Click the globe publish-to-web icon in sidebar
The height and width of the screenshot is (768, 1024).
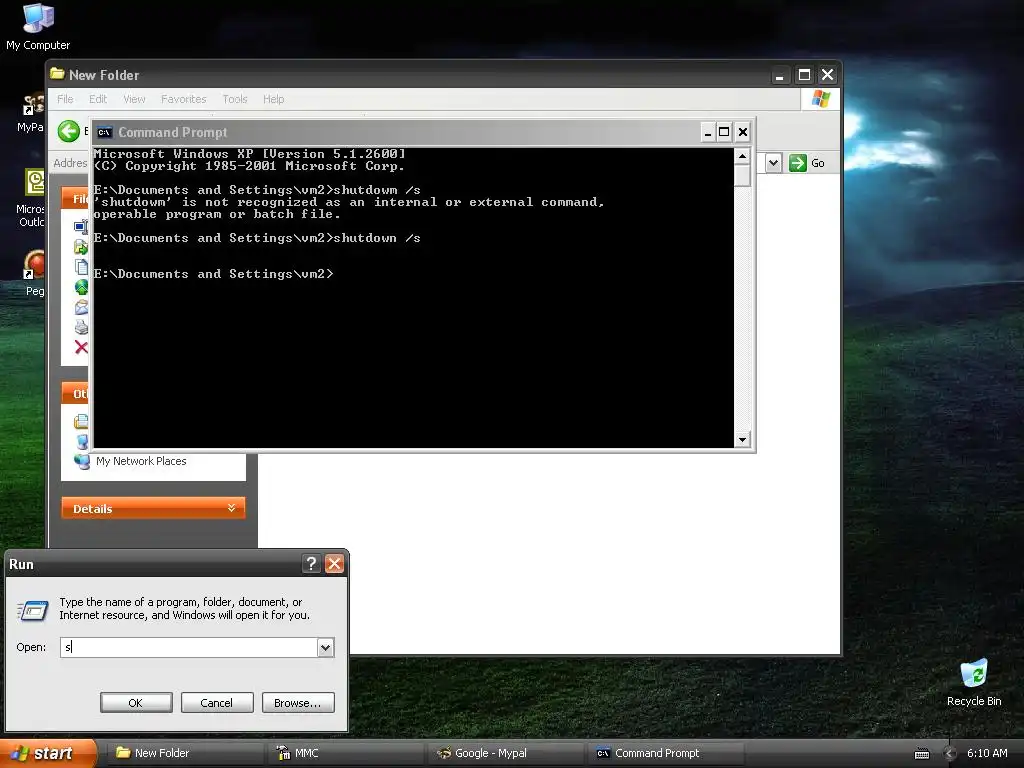[x=81, y=287]
